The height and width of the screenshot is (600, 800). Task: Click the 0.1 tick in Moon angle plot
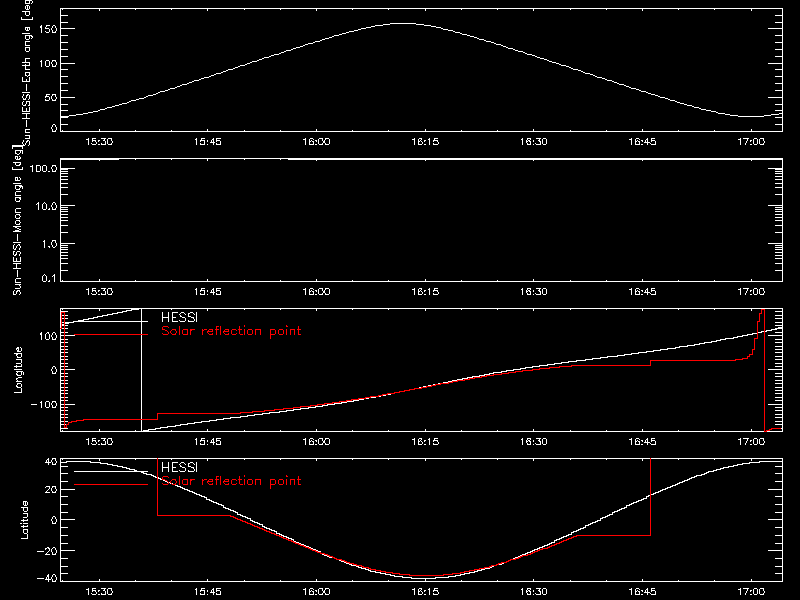coord(49,278)
